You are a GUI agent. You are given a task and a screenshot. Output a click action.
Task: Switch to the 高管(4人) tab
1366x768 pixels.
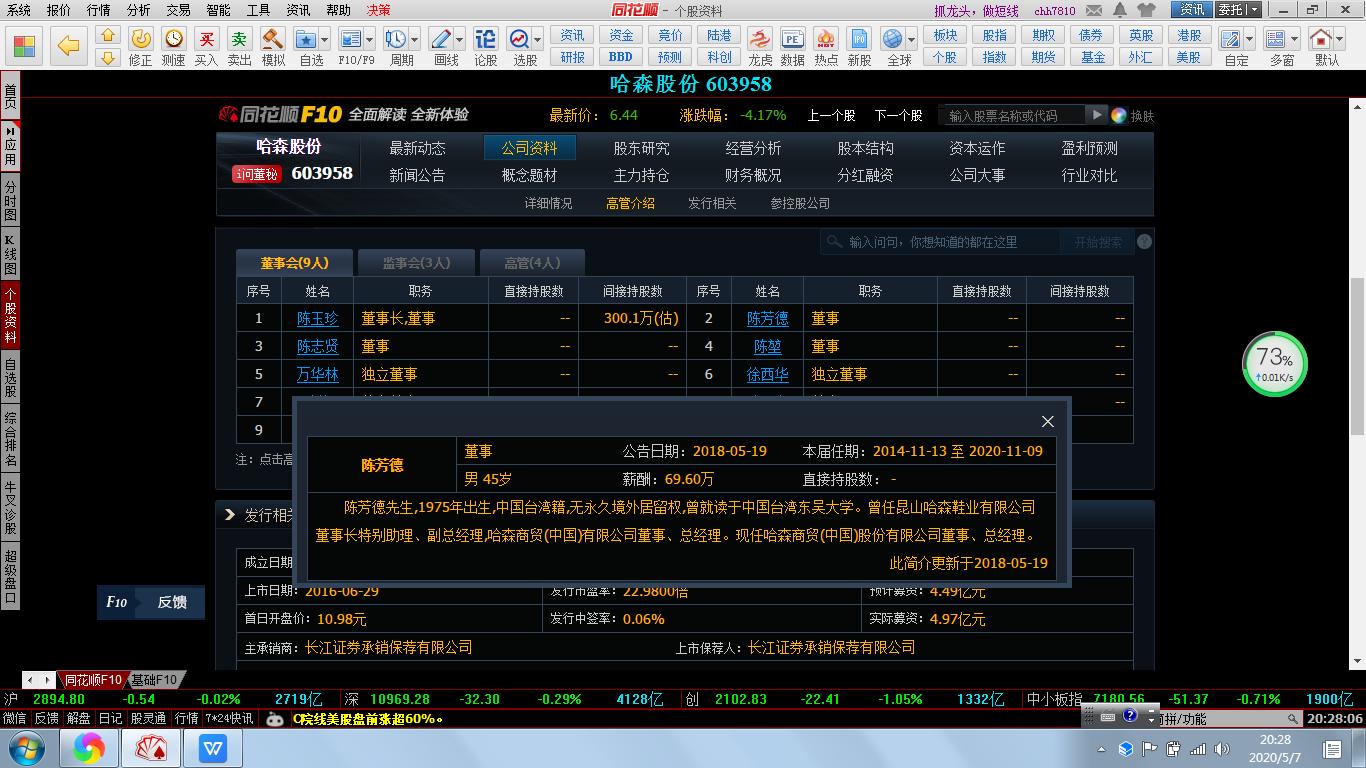pos(532,263)
